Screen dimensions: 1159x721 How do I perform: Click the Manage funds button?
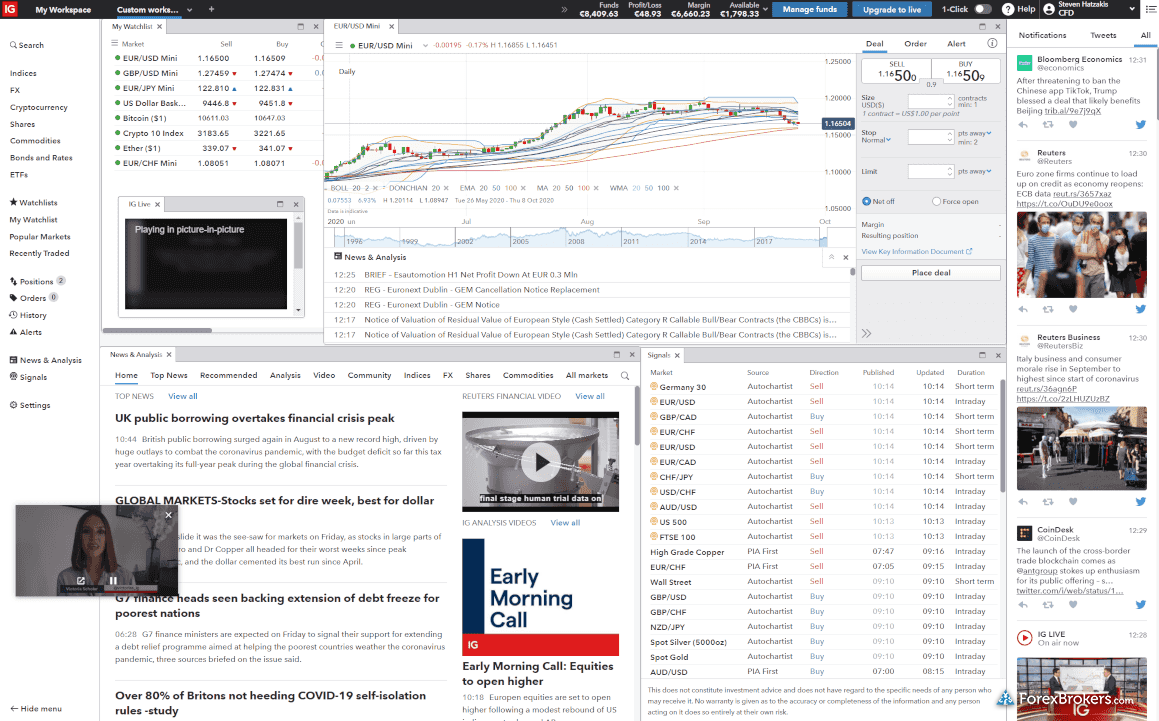pos(810,10)
